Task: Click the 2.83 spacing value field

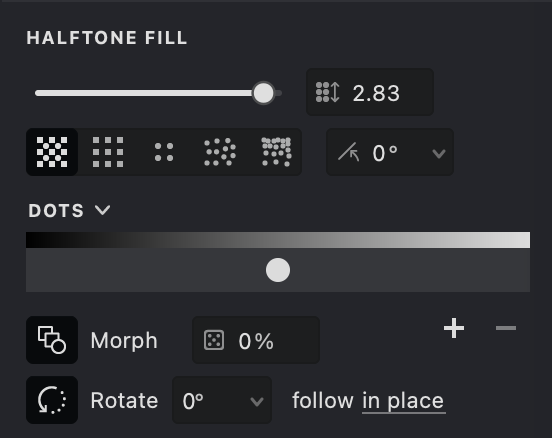Action: 370,92
